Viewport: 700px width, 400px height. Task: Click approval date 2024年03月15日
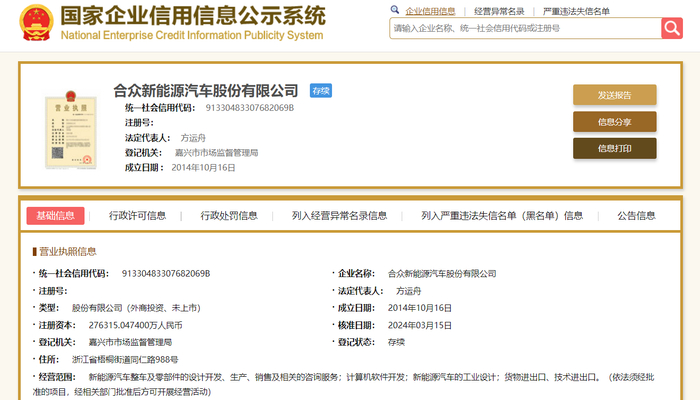click(420, 325)
